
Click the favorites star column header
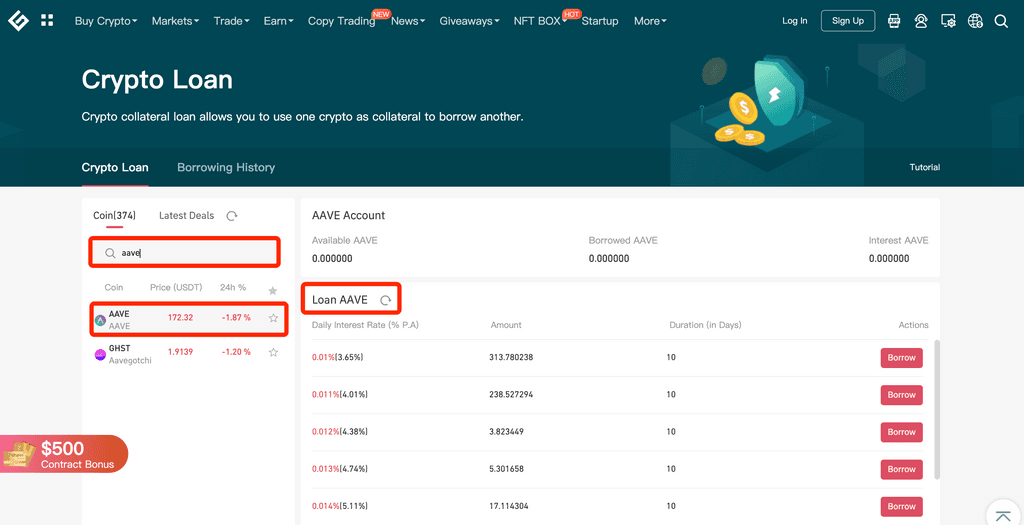coord(273,290)
